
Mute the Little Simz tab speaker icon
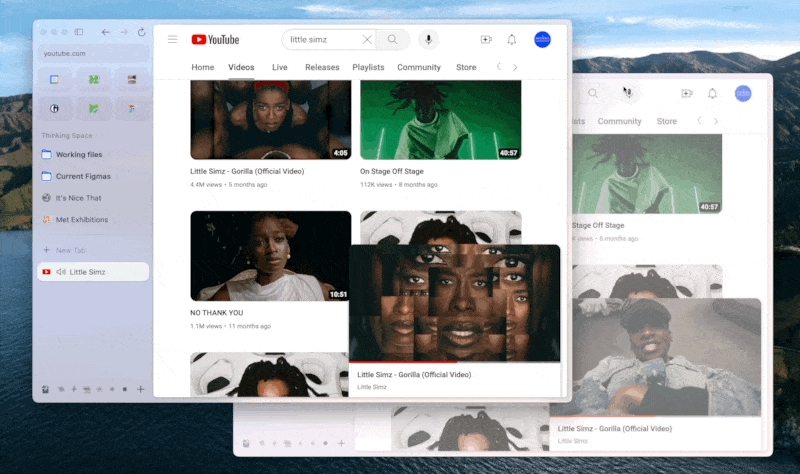coord(61,272)
